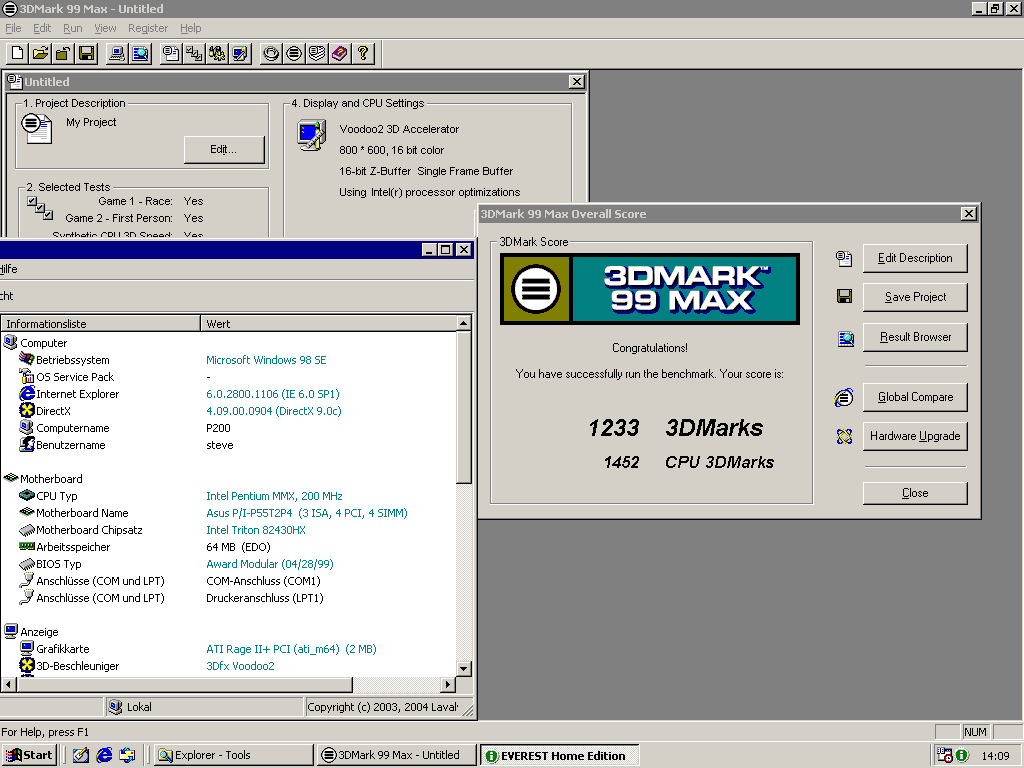Screen dimensions: 1024x768
Task: Click Intel Pentium MMX, 200 MHz link
Action: [x=274, y=496]
